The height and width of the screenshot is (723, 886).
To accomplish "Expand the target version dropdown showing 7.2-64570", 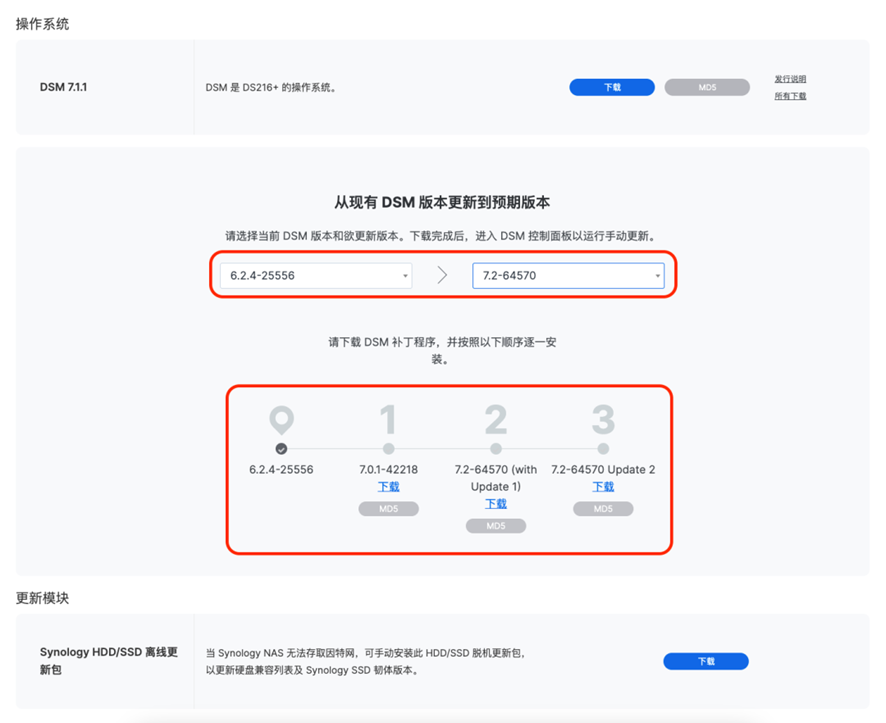I will coord(567,275).
